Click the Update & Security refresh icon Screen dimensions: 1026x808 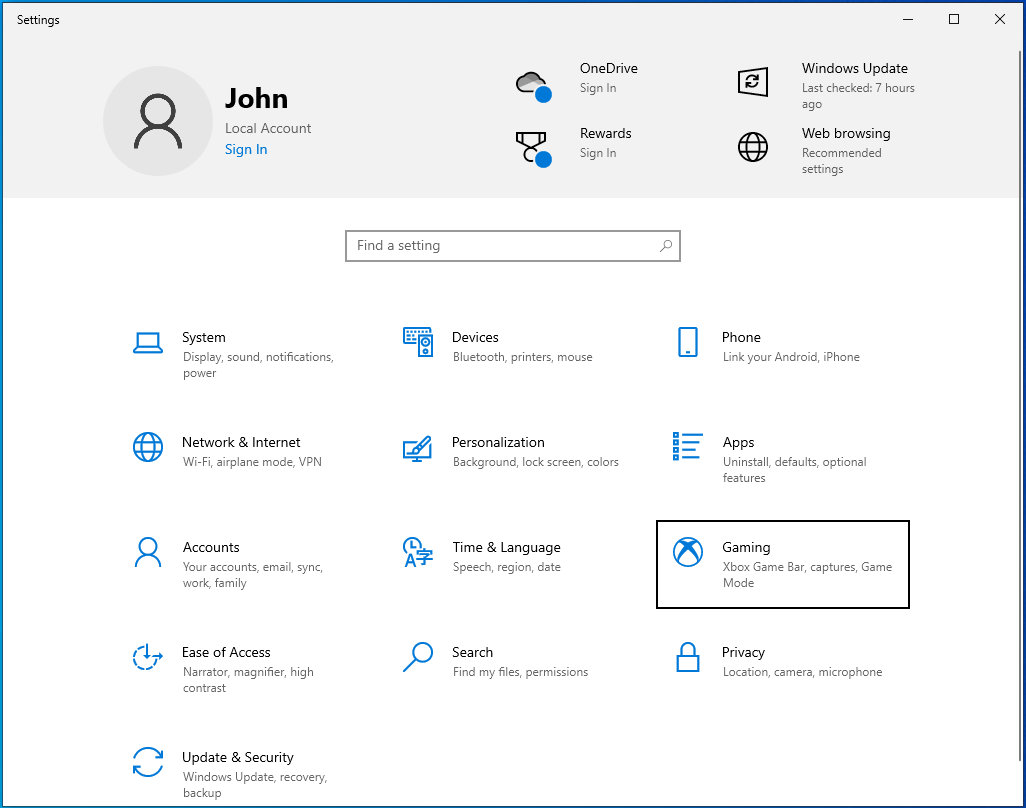click(148, 762)
